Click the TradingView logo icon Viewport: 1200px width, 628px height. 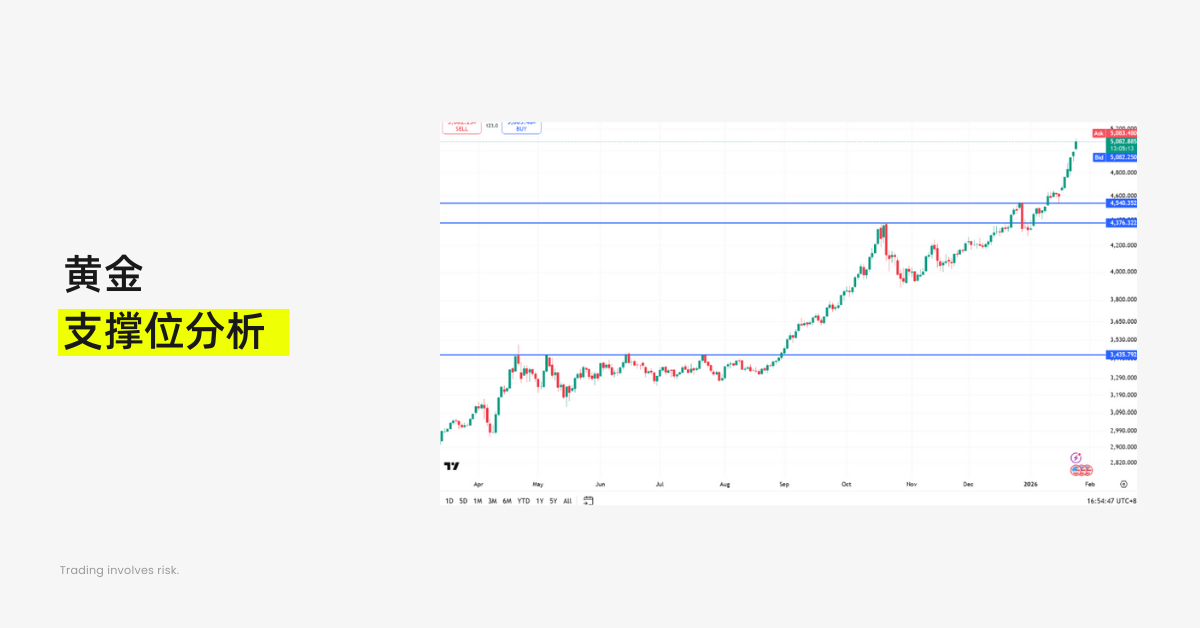[x=451, y=466]
